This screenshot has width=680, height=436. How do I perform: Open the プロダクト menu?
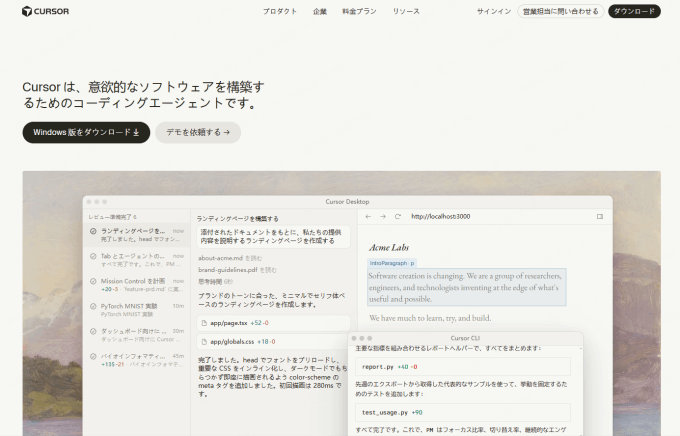coord(280,11)
